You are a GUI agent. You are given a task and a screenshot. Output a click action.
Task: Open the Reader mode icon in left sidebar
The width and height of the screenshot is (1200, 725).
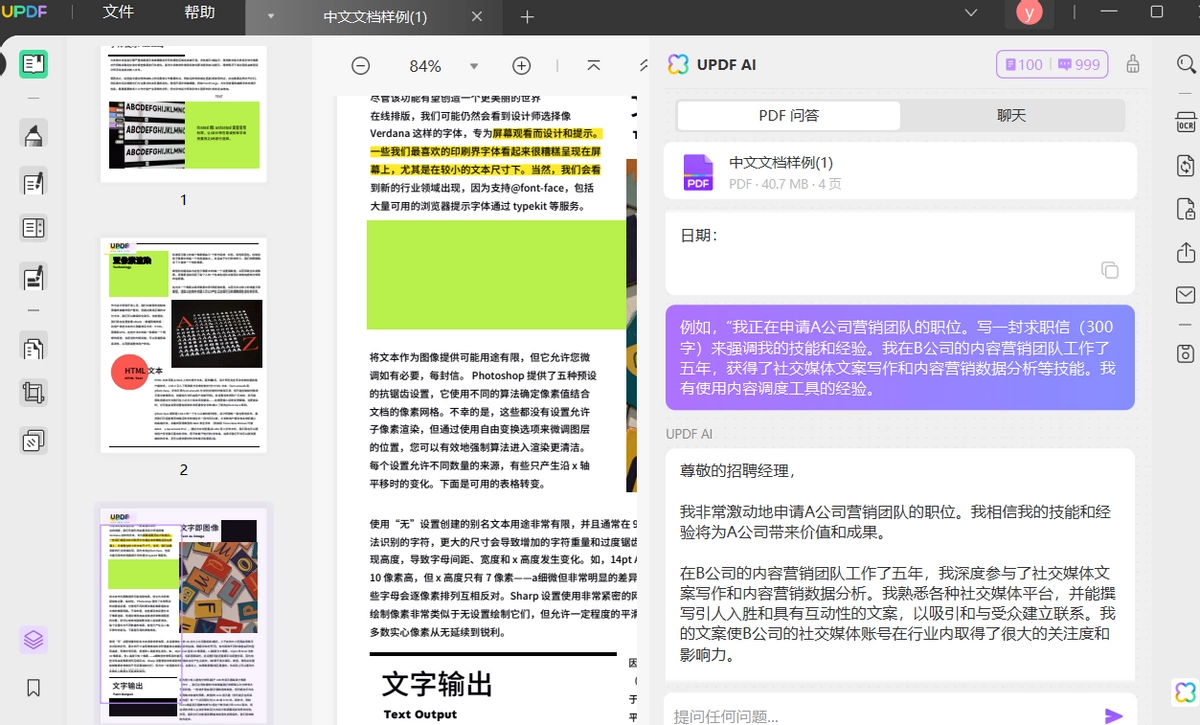click(x=33, y=64)
